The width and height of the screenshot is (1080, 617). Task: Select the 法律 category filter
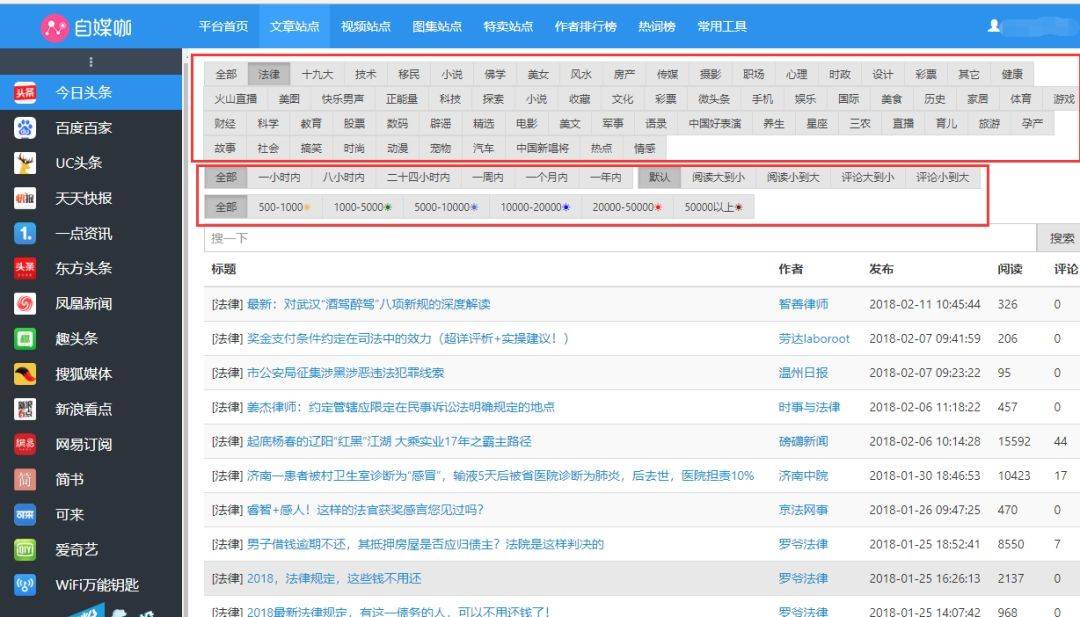tap(269, 74)
